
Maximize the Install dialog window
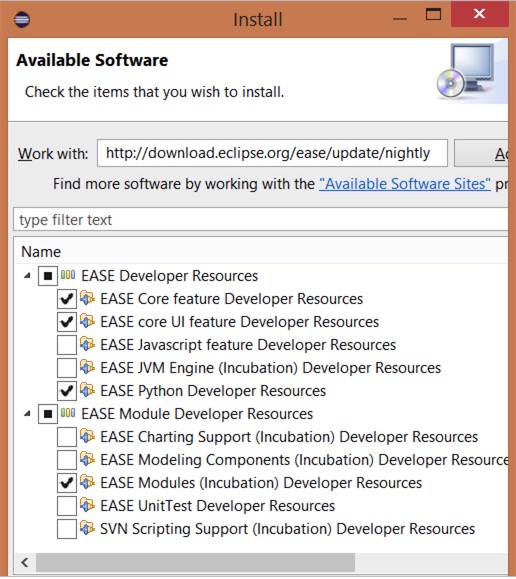click(x=433, y=14)
